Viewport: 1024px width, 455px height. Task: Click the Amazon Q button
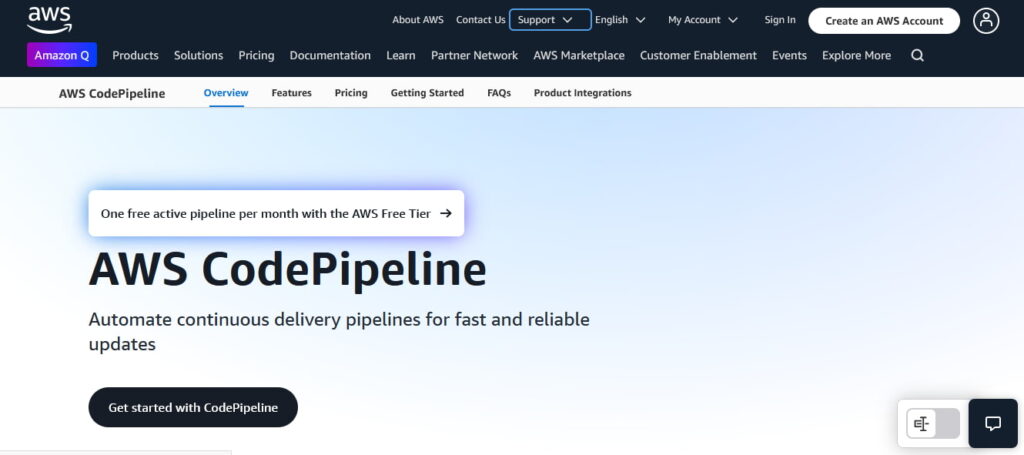62,55
